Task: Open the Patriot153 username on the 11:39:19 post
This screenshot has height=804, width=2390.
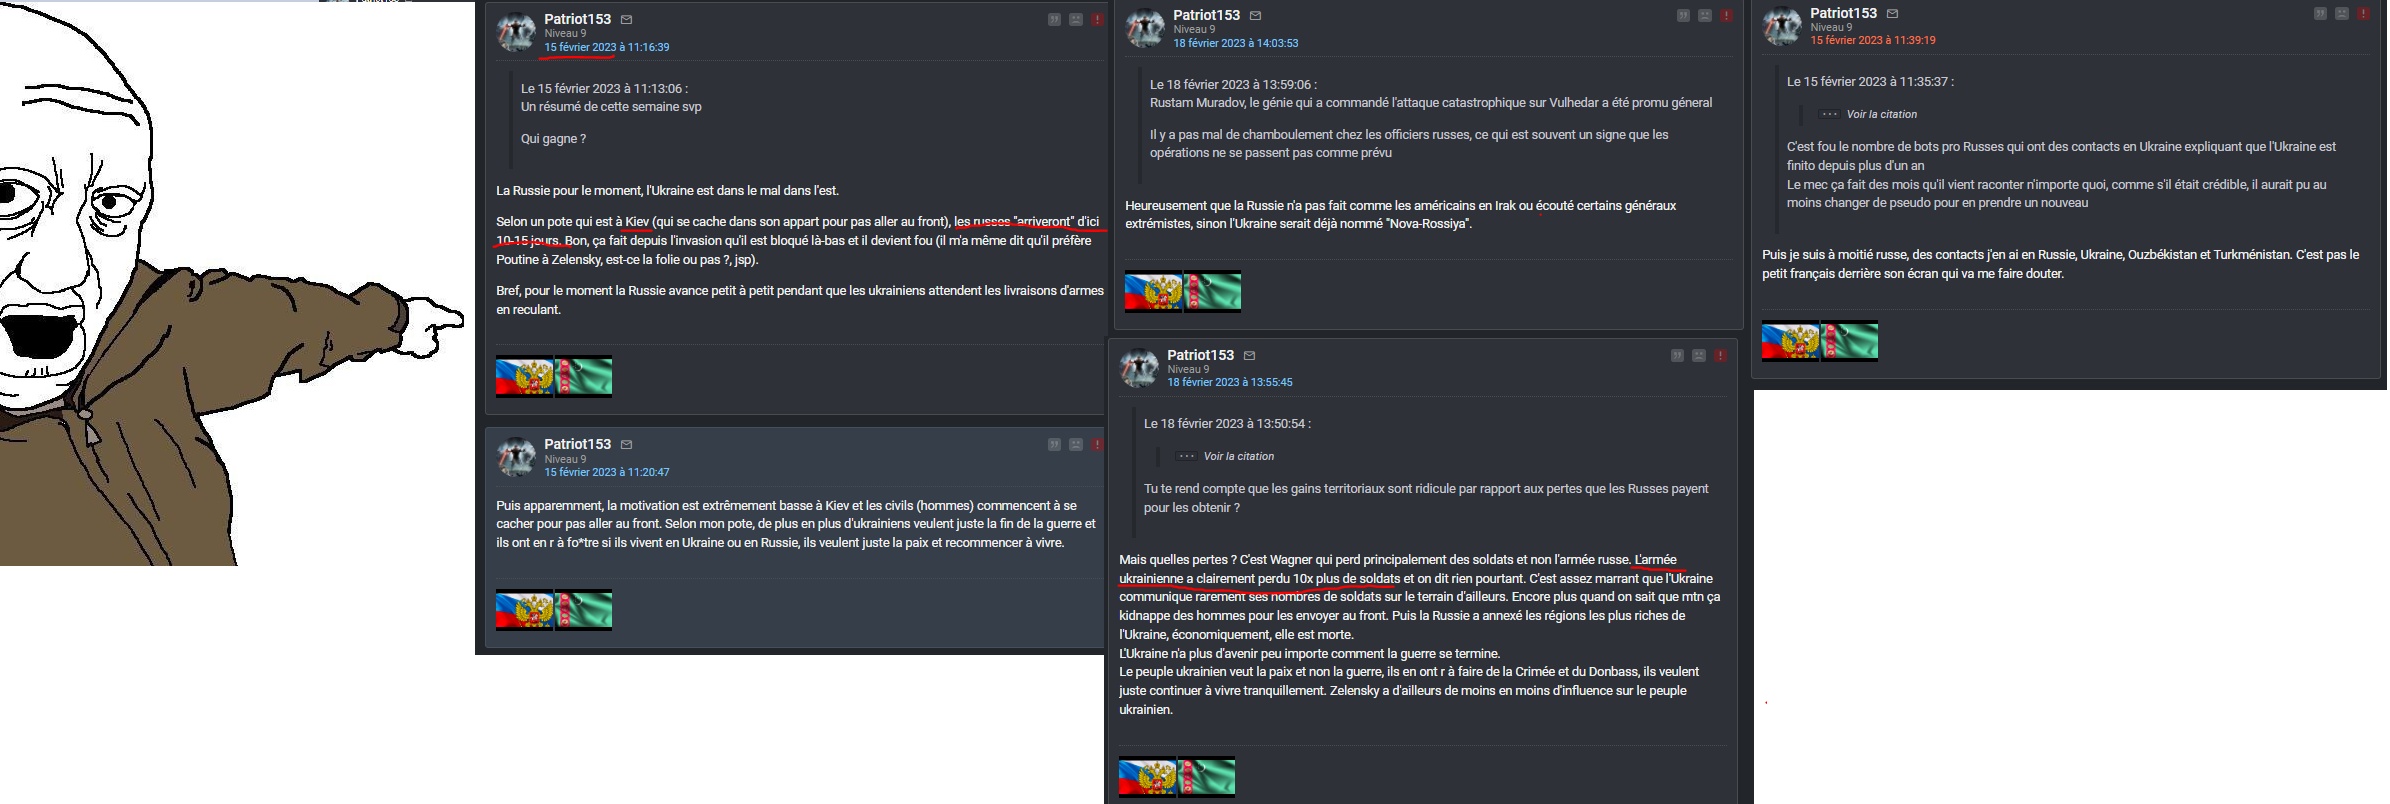Action: coord(1843,13)
